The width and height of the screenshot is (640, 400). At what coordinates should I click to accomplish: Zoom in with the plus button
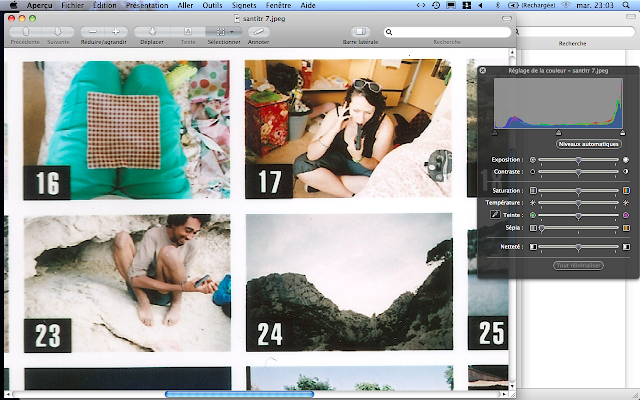116,31
